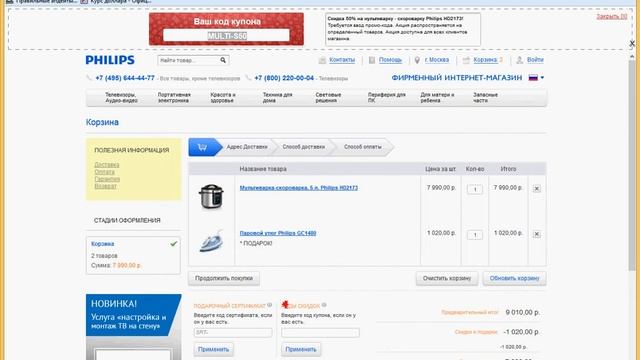Open the Телевизоры, Аудио-видео menu
The image size is (640, 360).
(x=121, y=98)
